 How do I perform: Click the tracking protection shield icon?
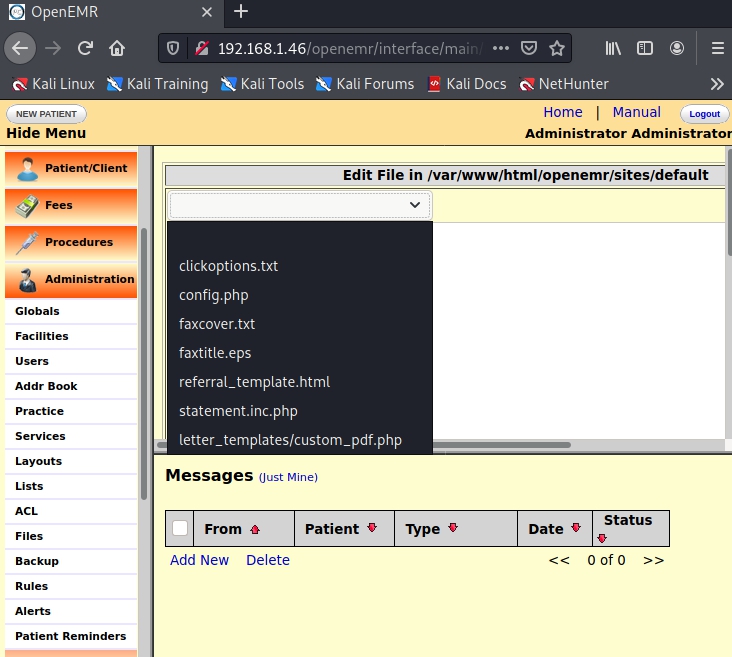(173, 48)
